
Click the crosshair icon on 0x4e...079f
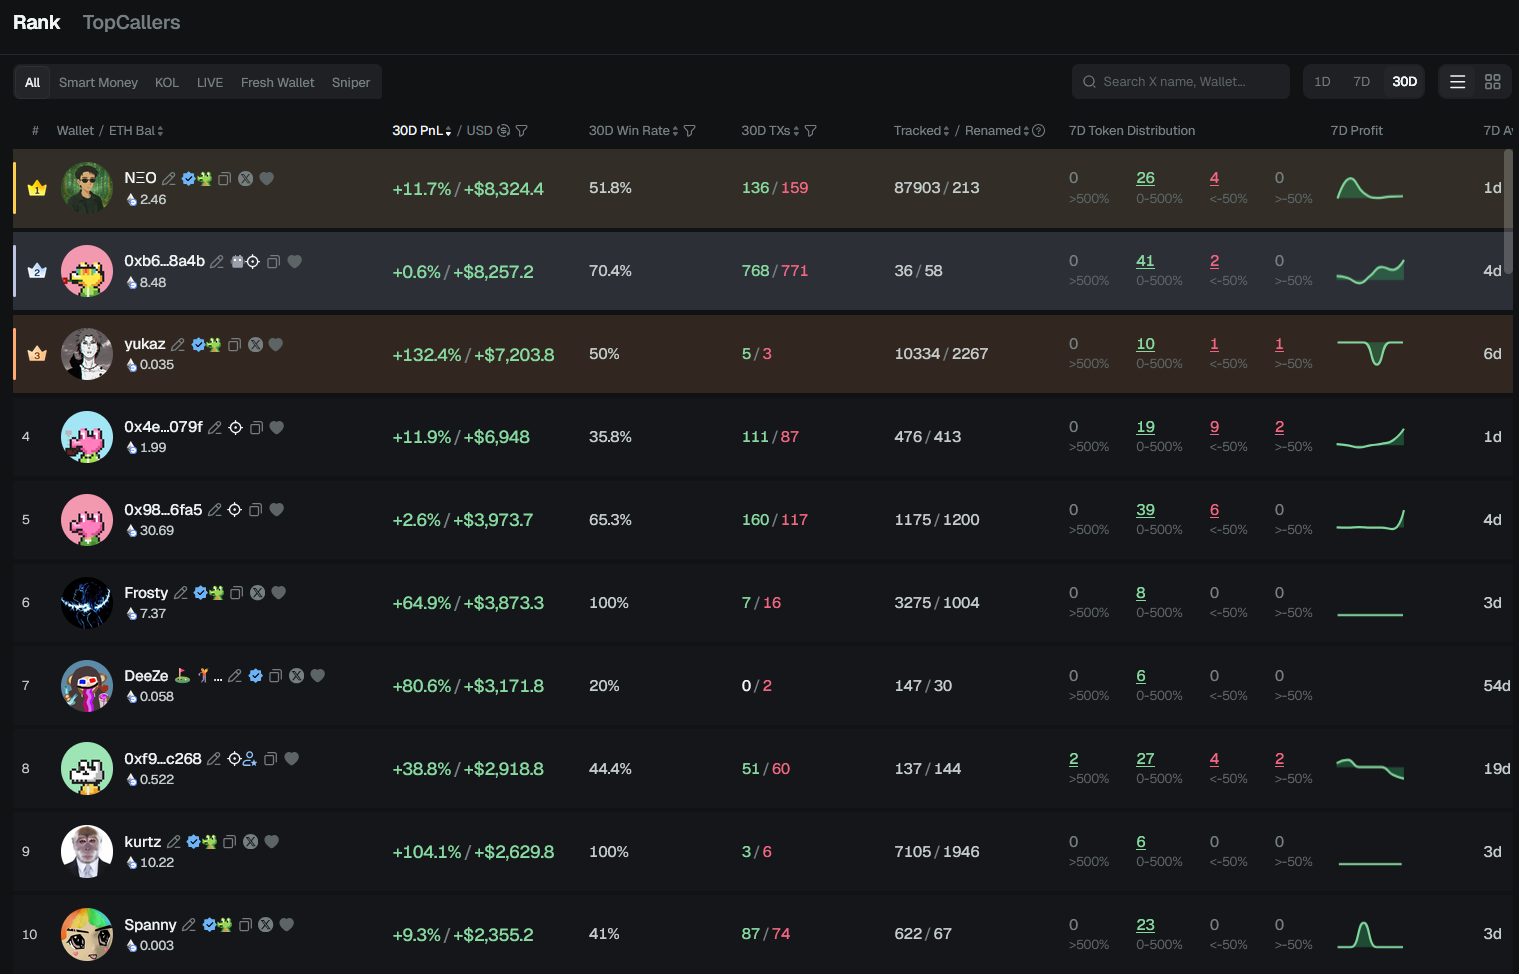point(236,428)
